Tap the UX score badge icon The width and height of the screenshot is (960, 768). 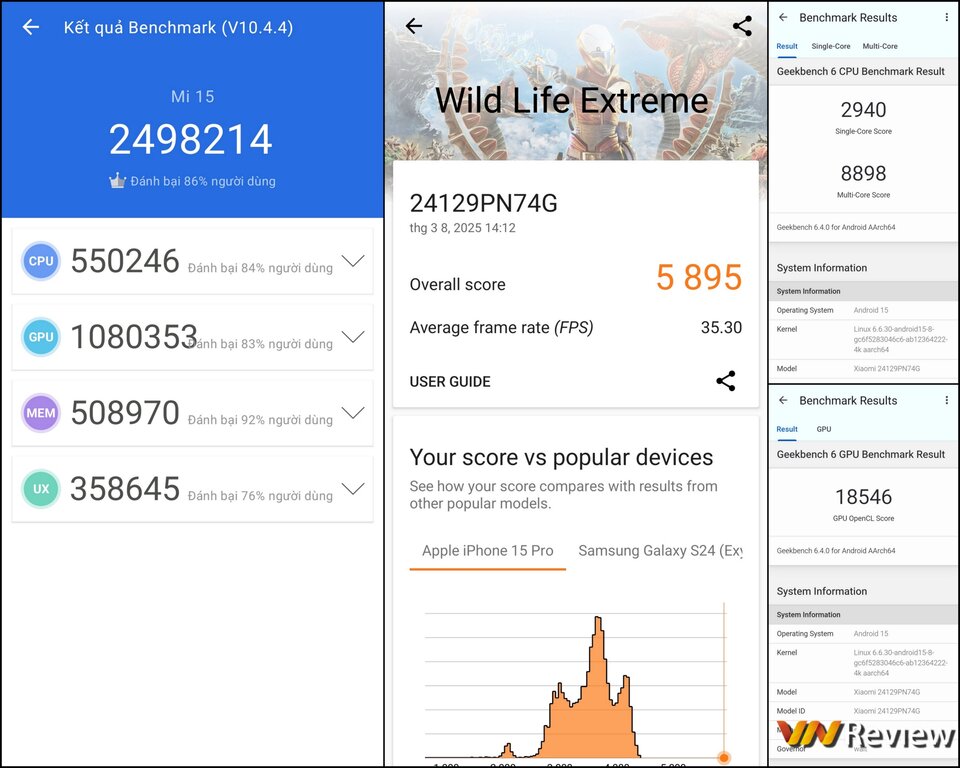(x=41, y=489)
